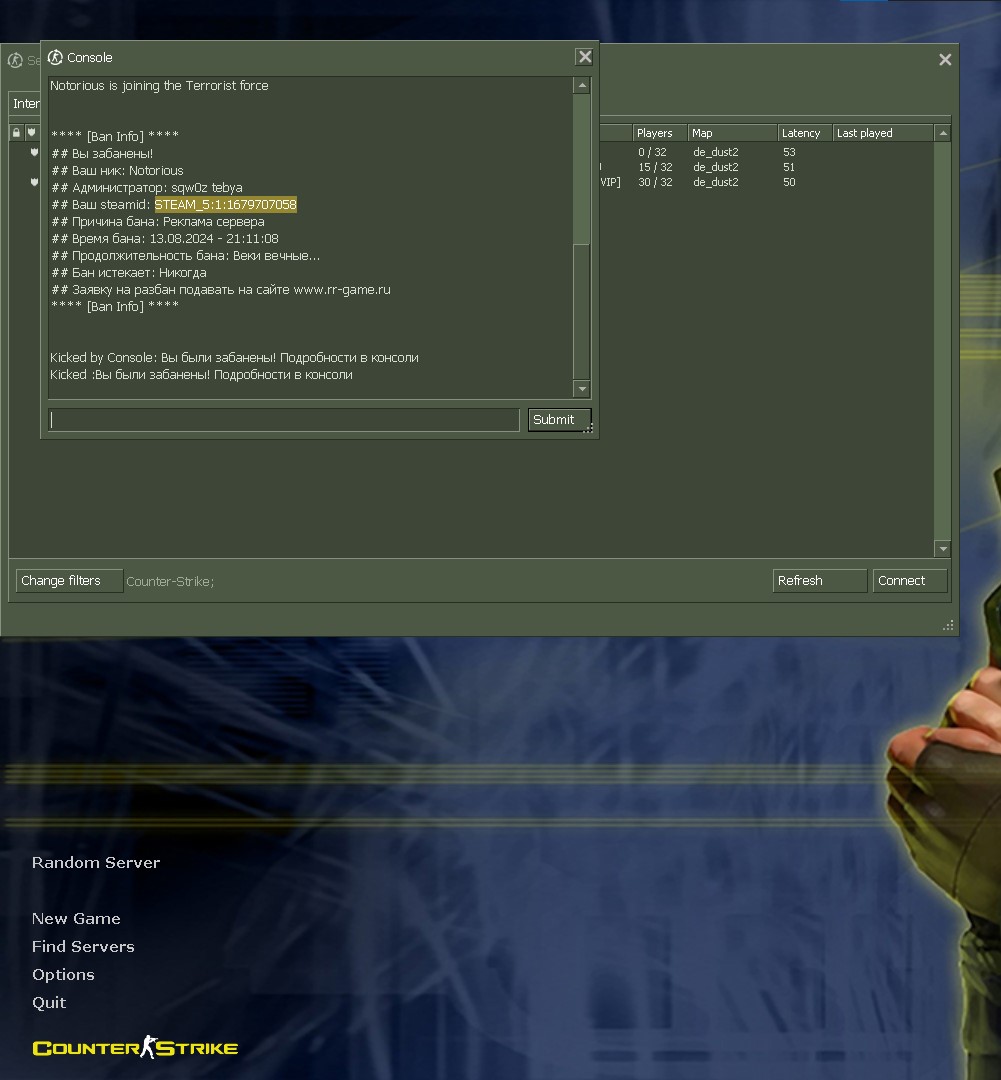
Task: Sort by secure shield icon column
Action: [32, 132]
